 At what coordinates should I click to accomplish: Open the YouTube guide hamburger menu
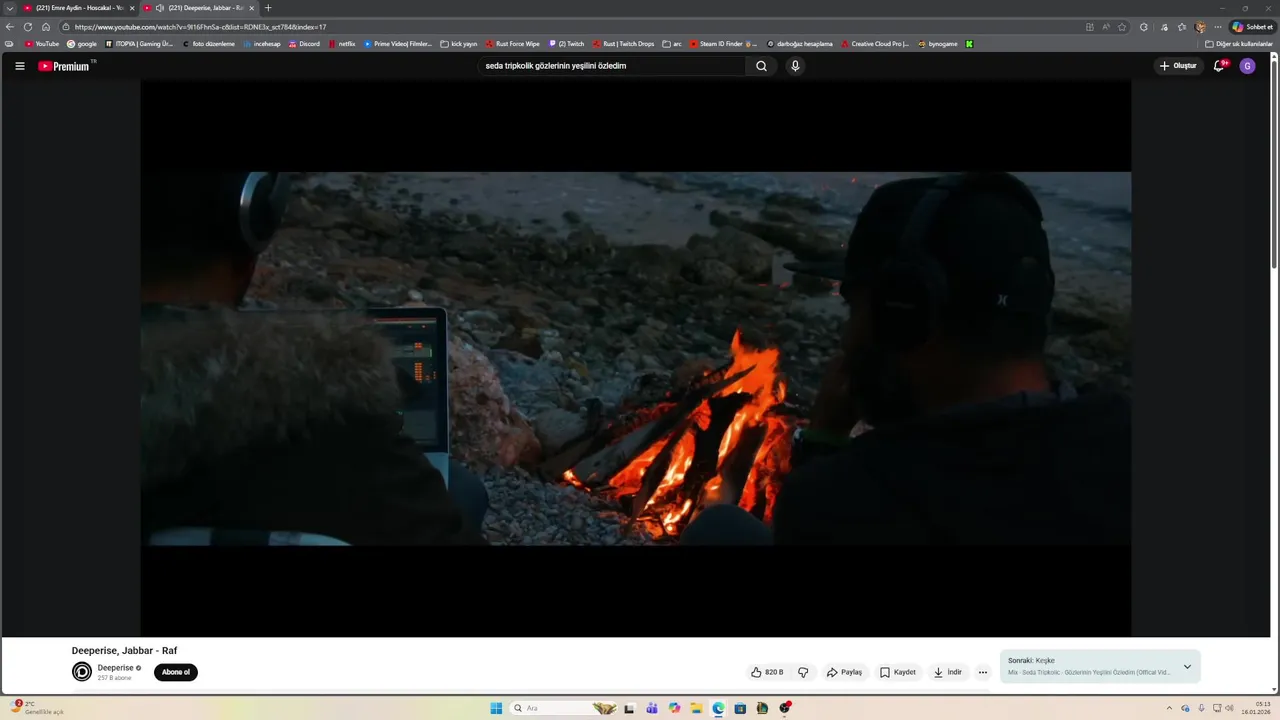[19, 66]
